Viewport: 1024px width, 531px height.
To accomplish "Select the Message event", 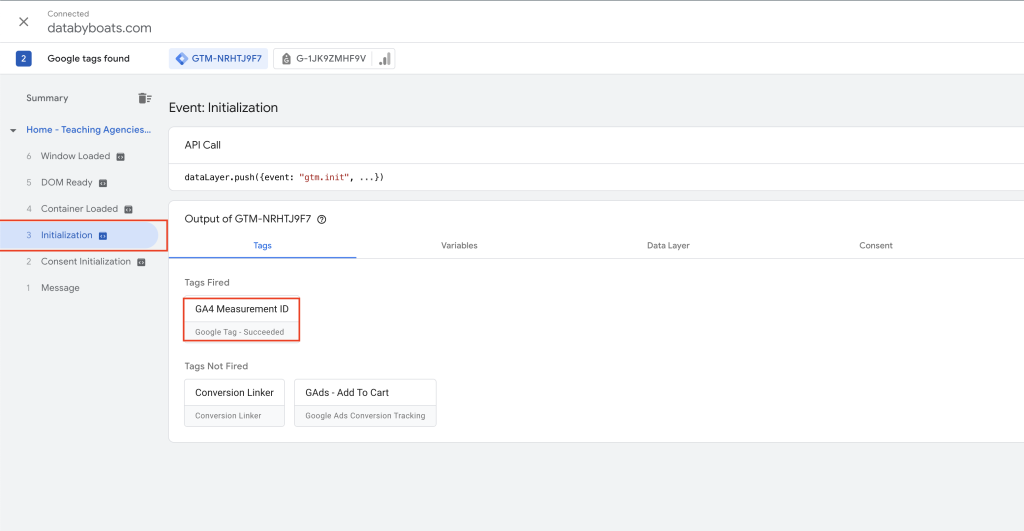I will (60, 287).
